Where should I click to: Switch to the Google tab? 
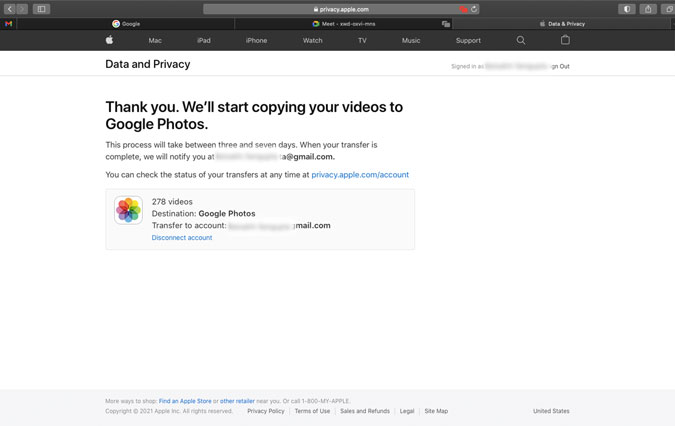[126, 24]
